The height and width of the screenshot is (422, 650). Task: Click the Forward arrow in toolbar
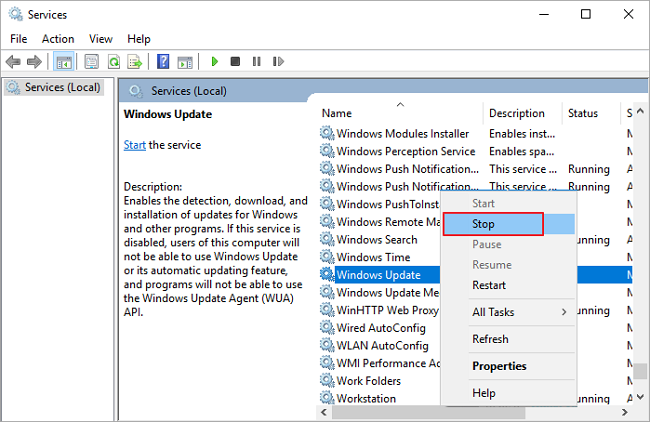click(35, 61)
